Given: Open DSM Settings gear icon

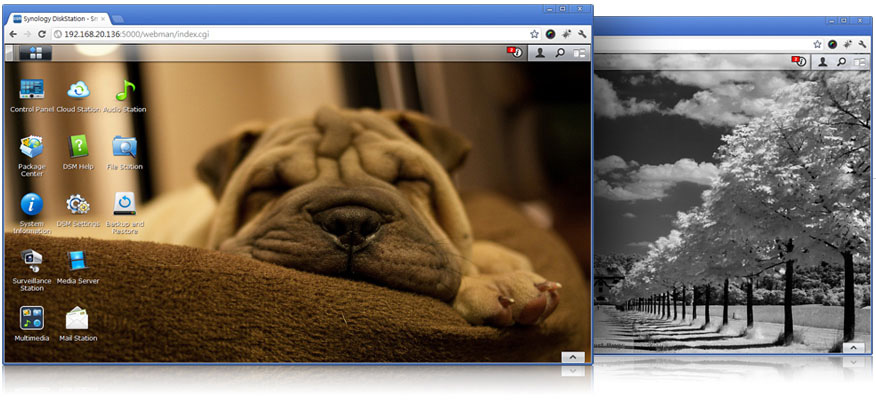Looking at the screenshot, I should [78, 205].
